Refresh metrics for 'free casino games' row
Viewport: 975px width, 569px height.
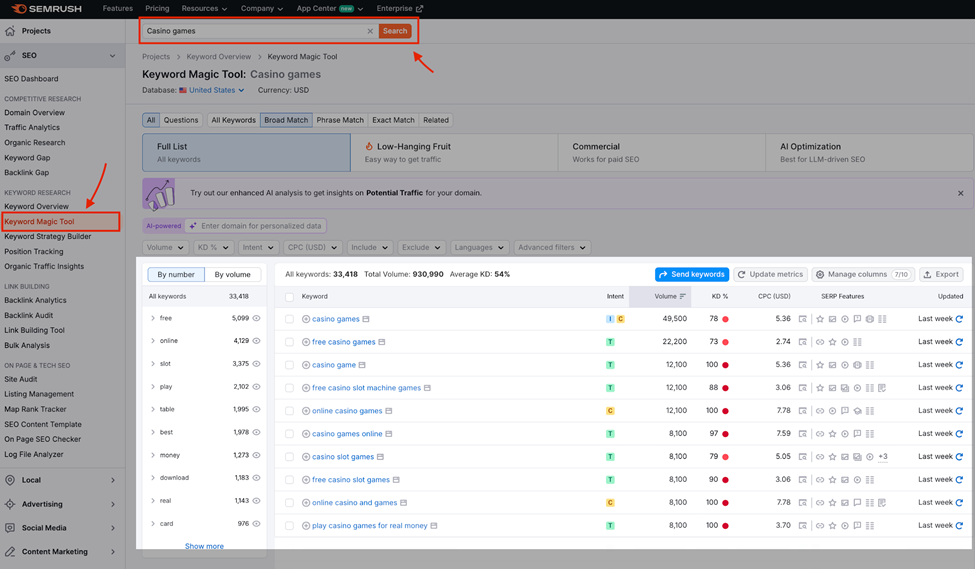(959, 342)
